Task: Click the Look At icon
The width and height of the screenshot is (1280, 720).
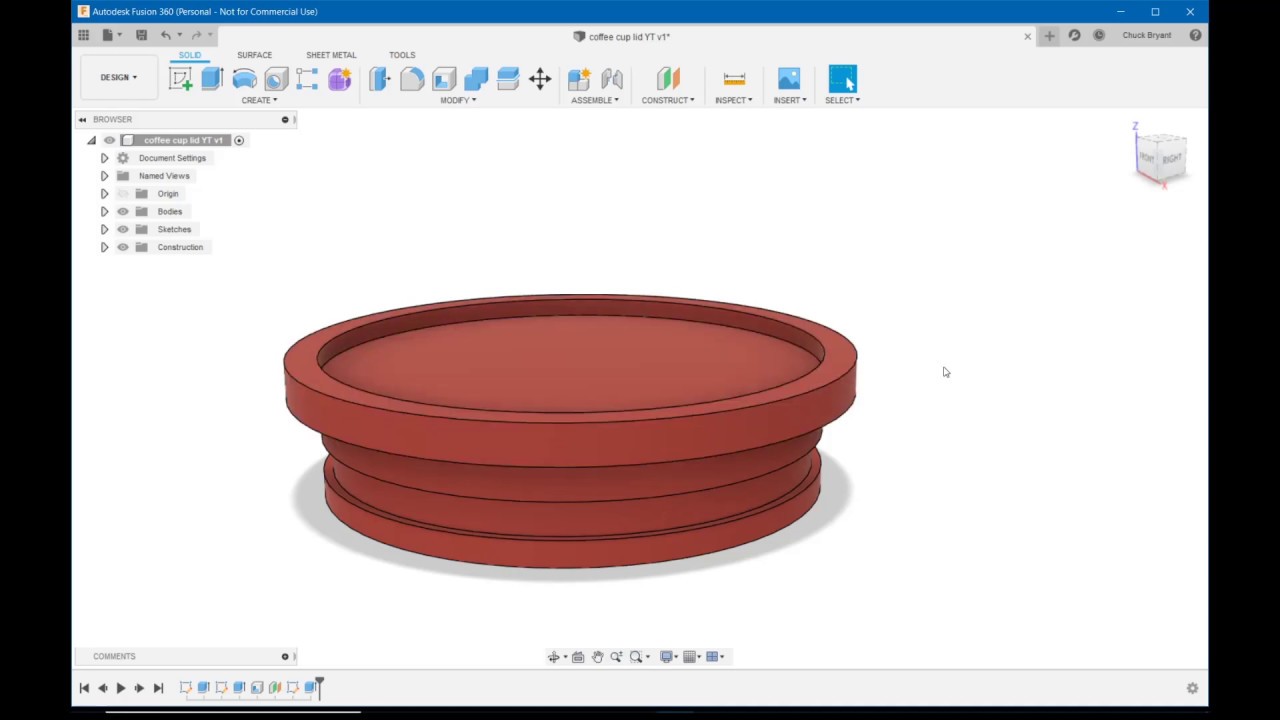Action: [x=578, y=657]
